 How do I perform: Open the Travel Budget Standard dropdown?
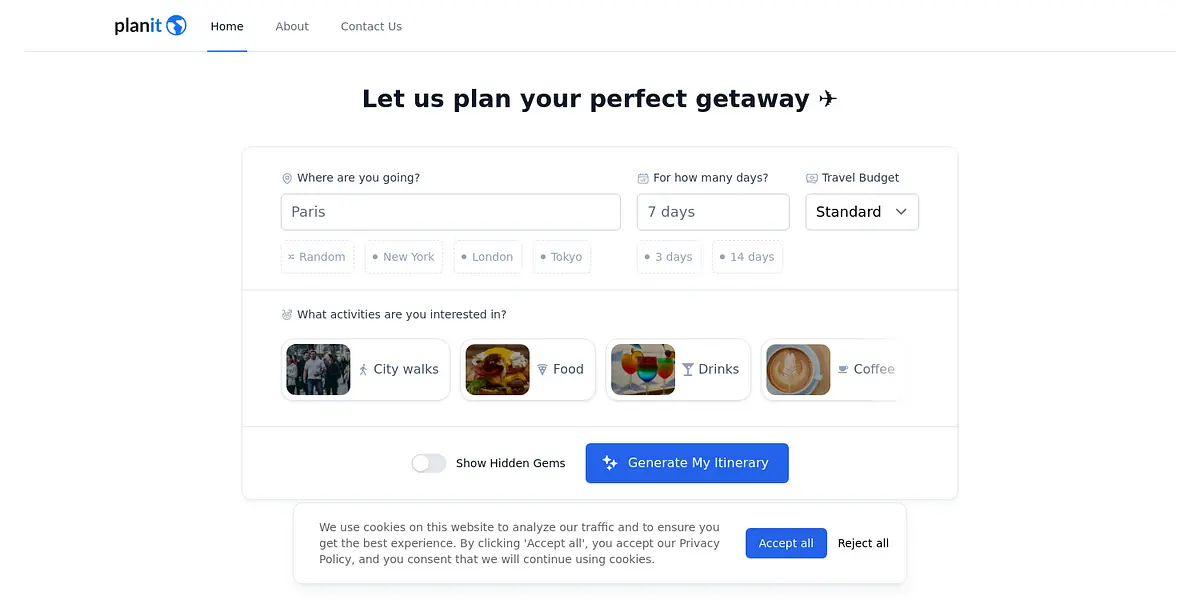tap(861, 212)
